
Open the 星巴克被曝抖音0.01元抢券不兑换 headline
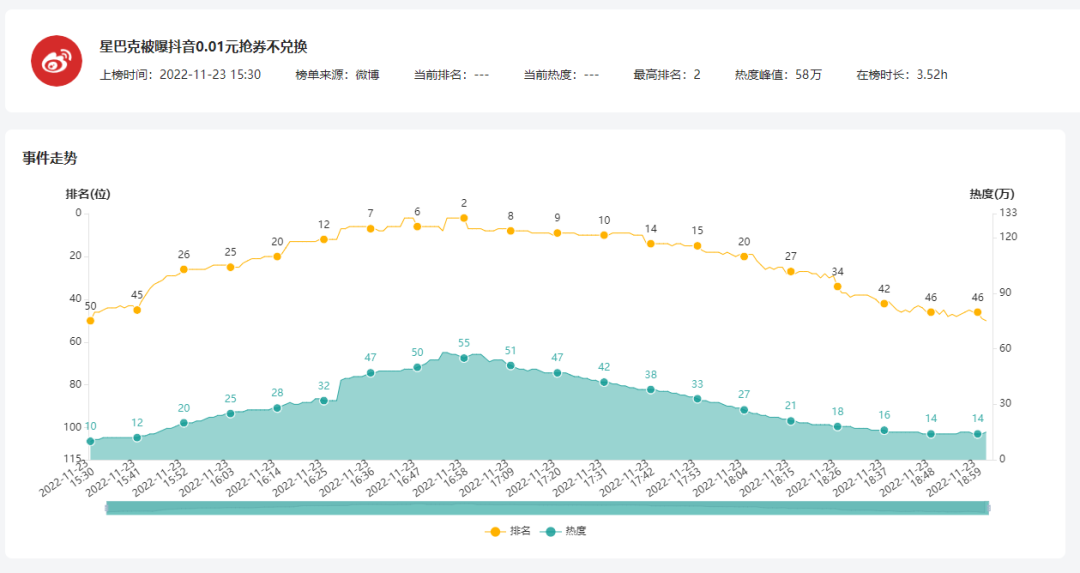[203, 47]
